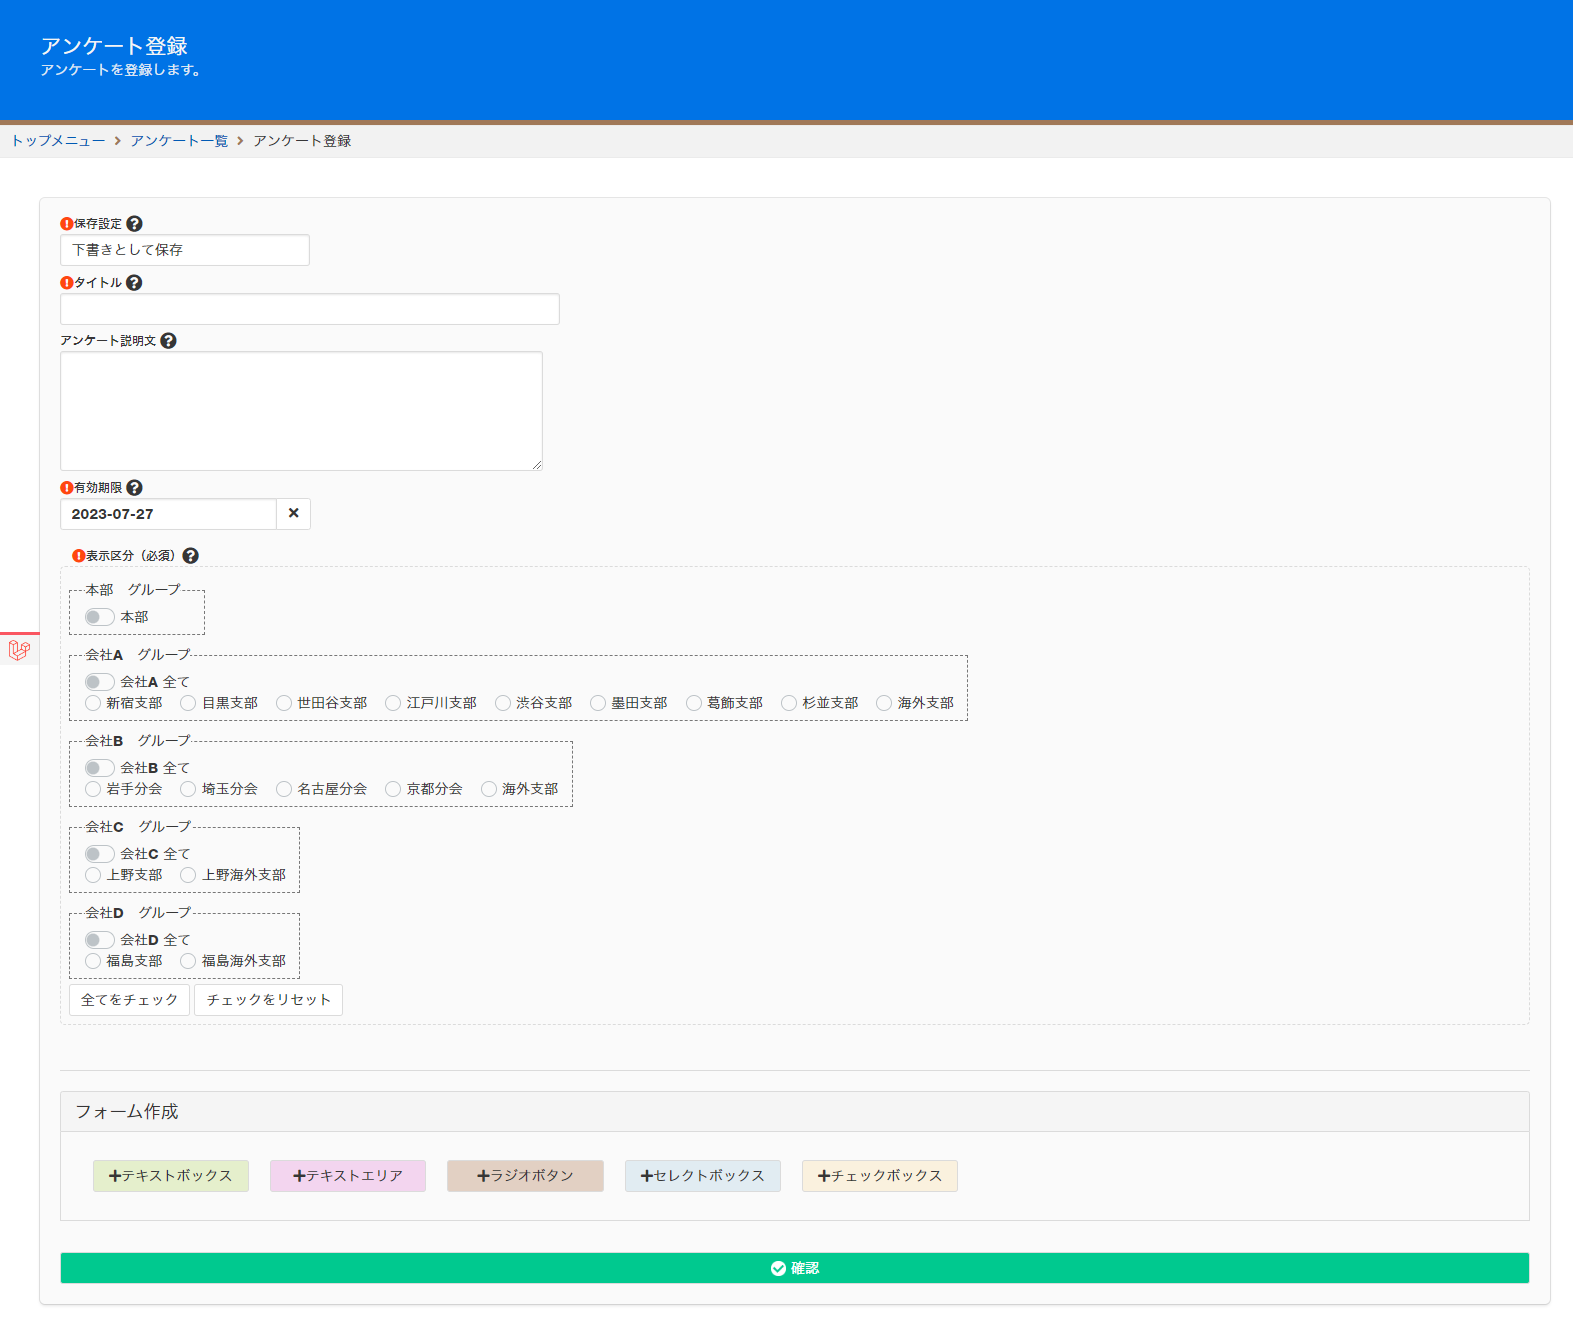Viewport: 1573px width, 1332px height.
Task: Select 海外支部 under 会社B
Action: (489, 789)
